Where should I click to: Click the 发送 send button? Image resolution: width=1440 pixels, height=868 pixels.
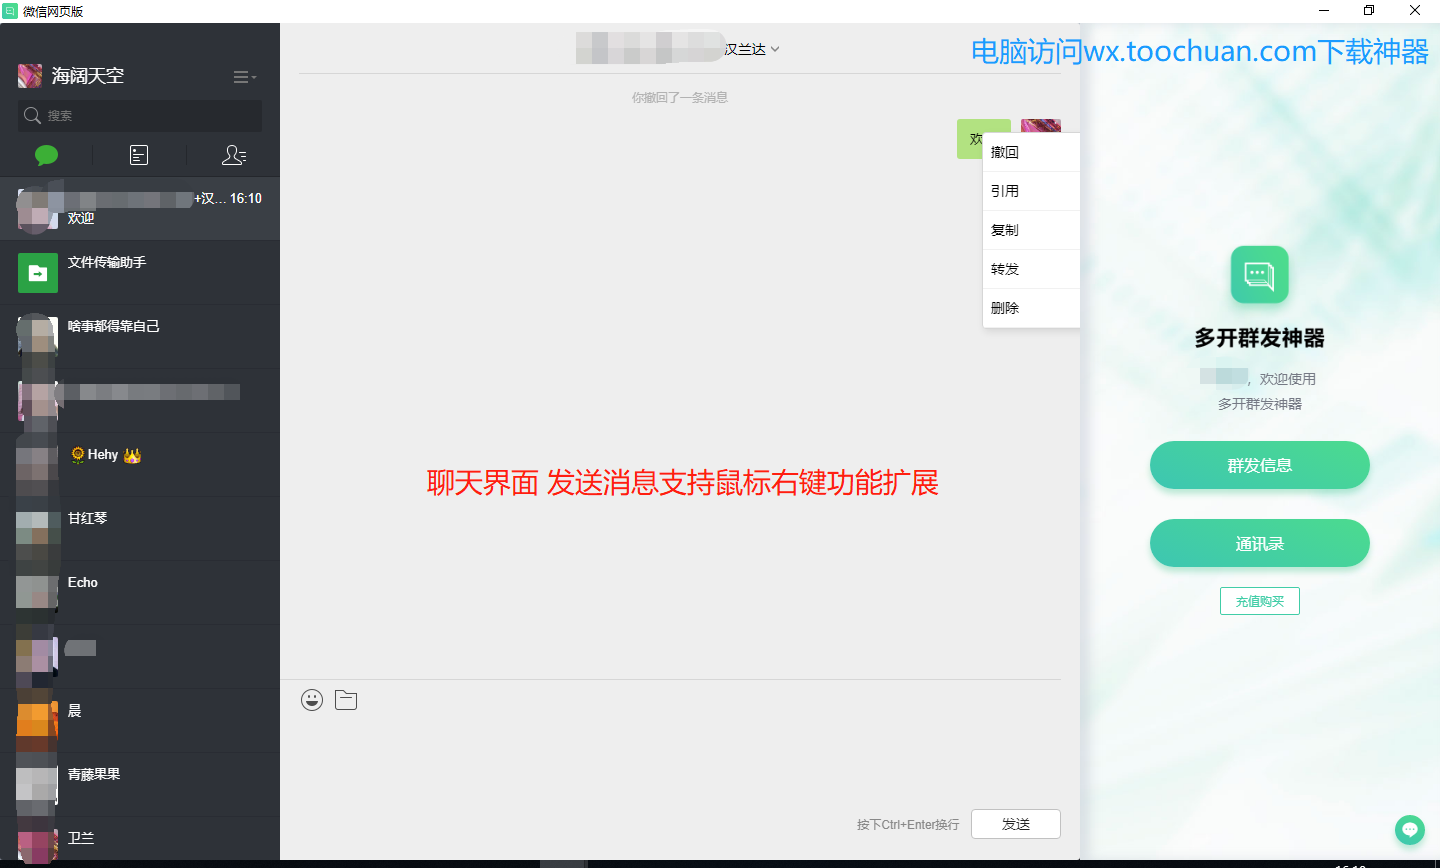click(1015, 824)
